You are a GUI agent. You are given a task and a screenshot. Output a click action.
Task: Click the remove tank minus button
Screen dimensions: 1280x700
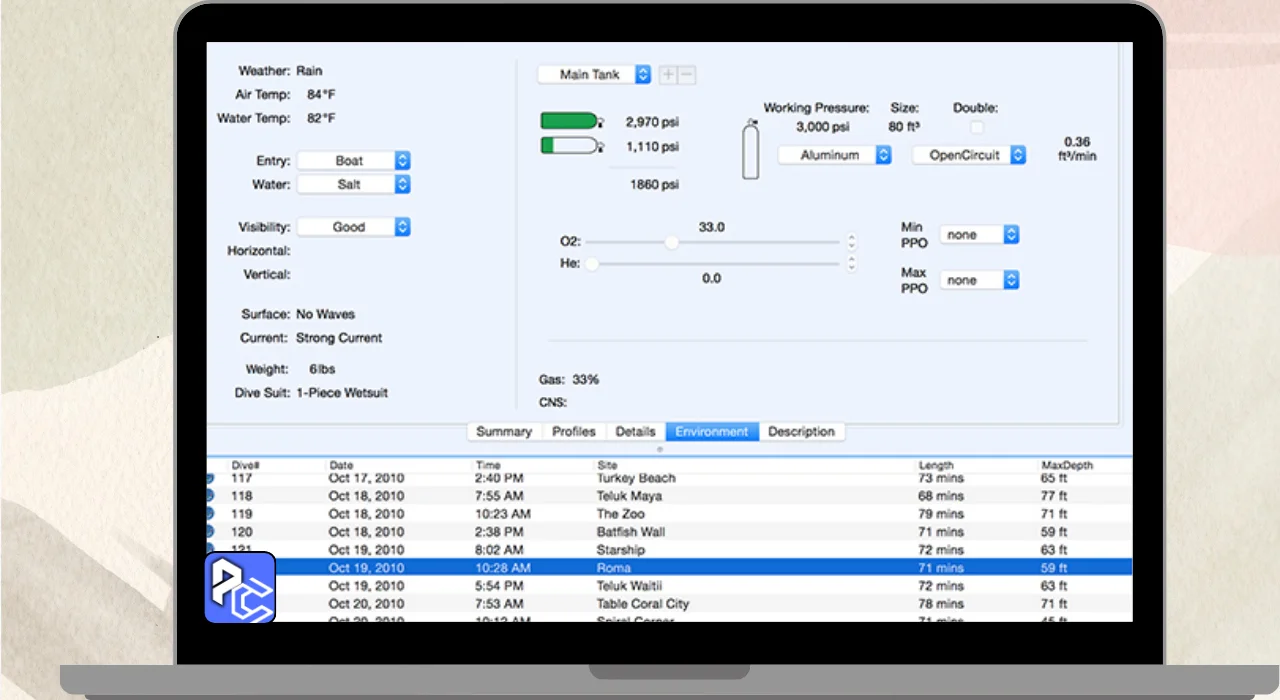pos(687,75)
